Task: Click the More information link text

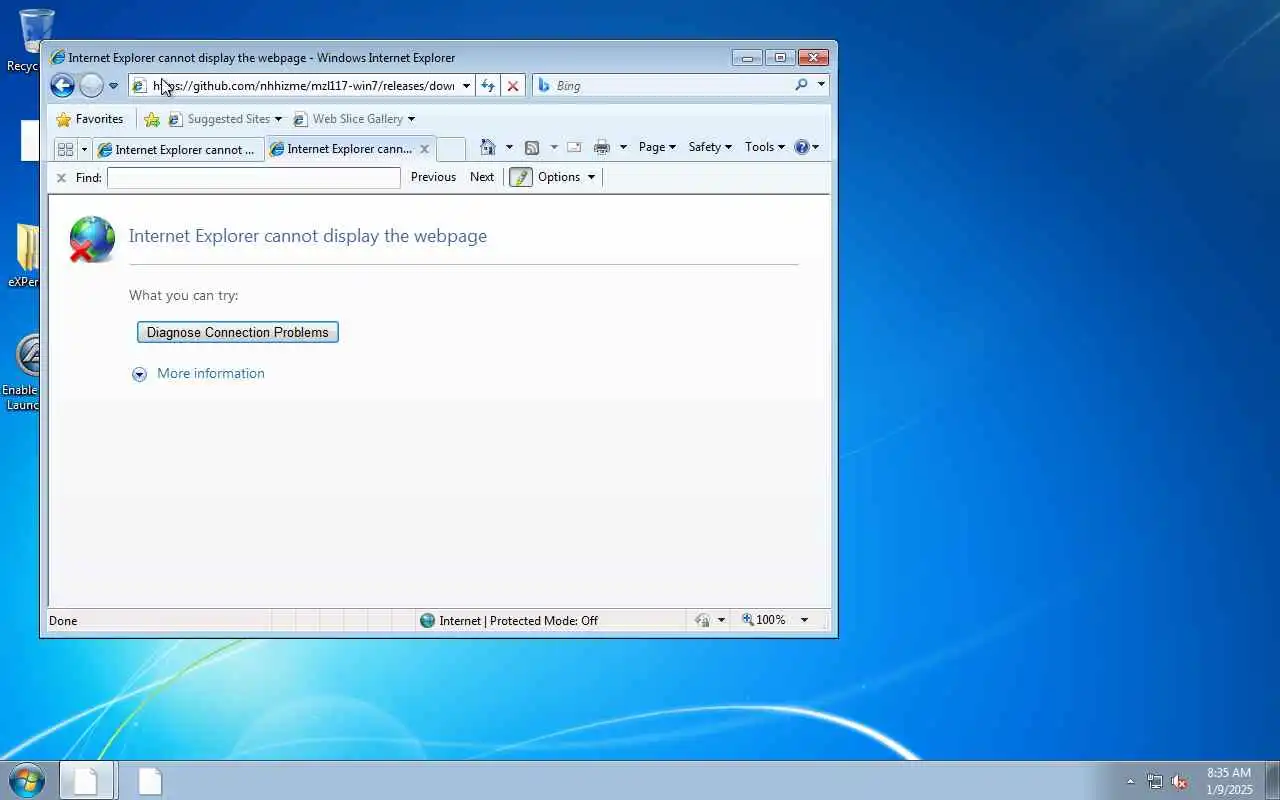Action: click(211, 373)
